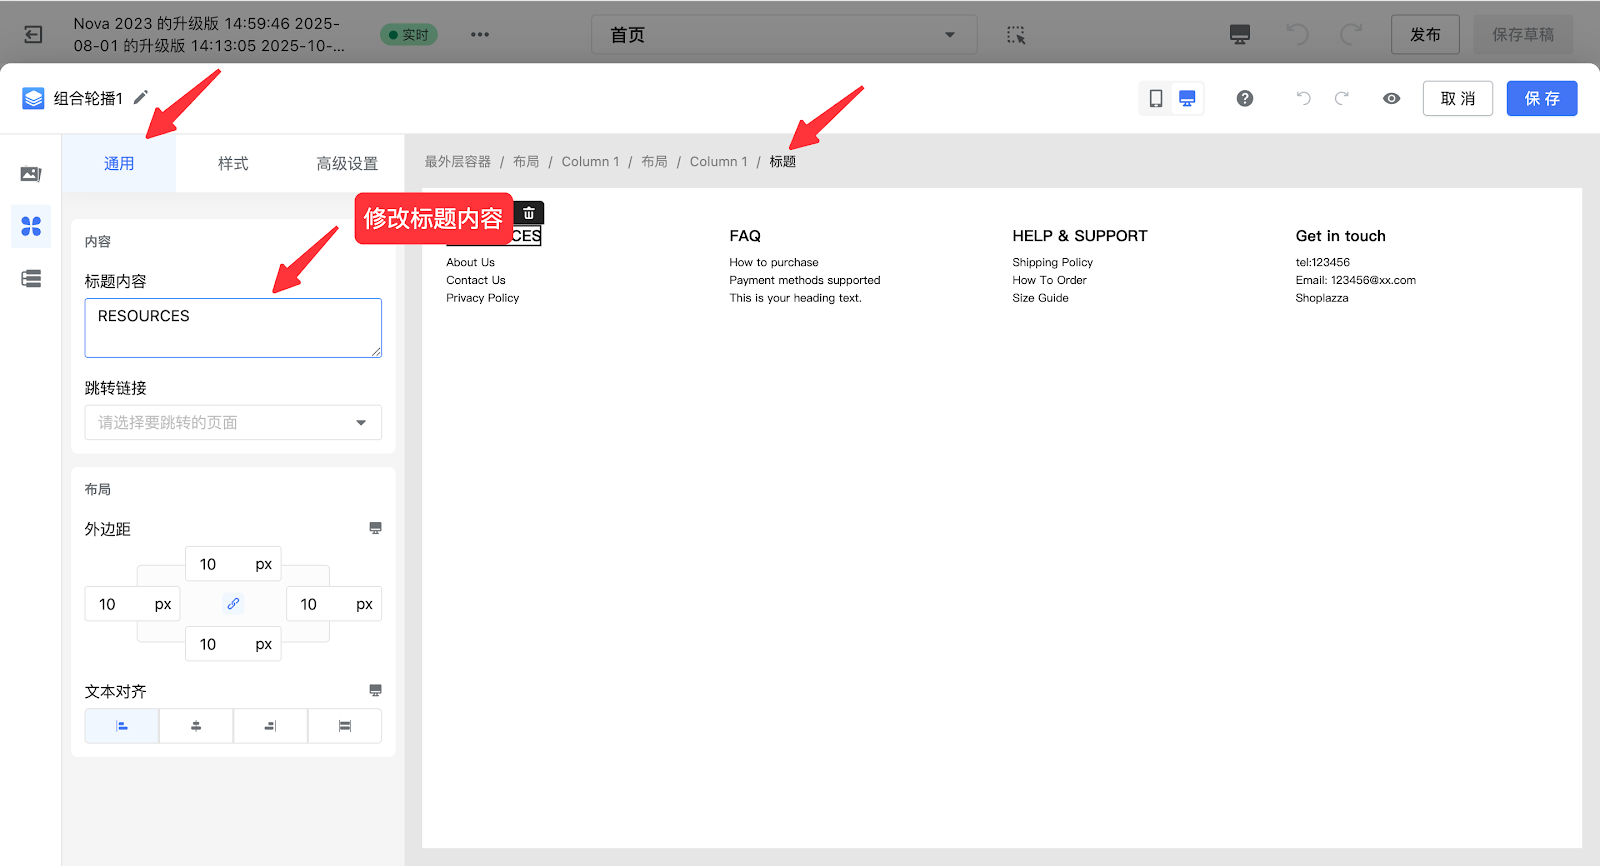Open the 跳转链接 page dropdown
1600x866 pixels.
coord(233,423)
